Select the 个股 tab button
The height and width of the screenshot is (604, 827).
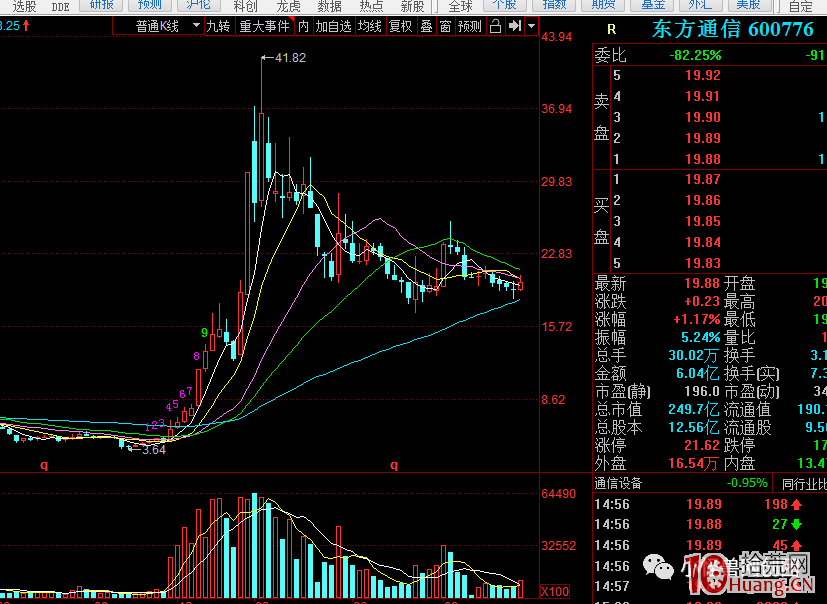point(505,5)
